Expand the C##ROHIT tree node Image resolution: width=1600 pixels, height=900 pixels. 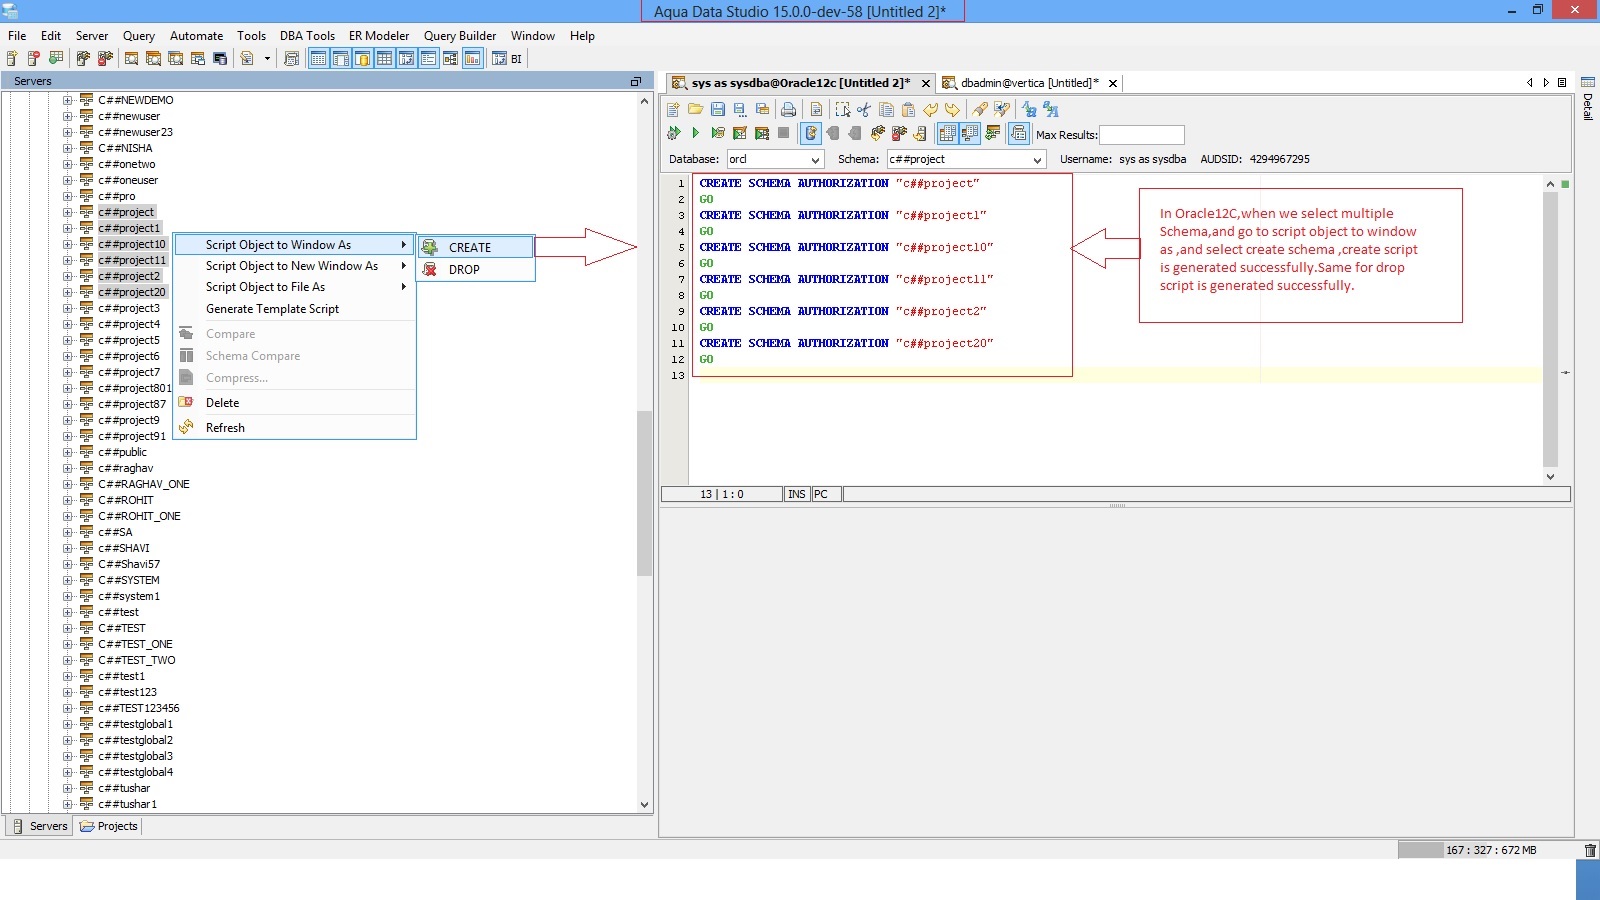pos(68,500)
